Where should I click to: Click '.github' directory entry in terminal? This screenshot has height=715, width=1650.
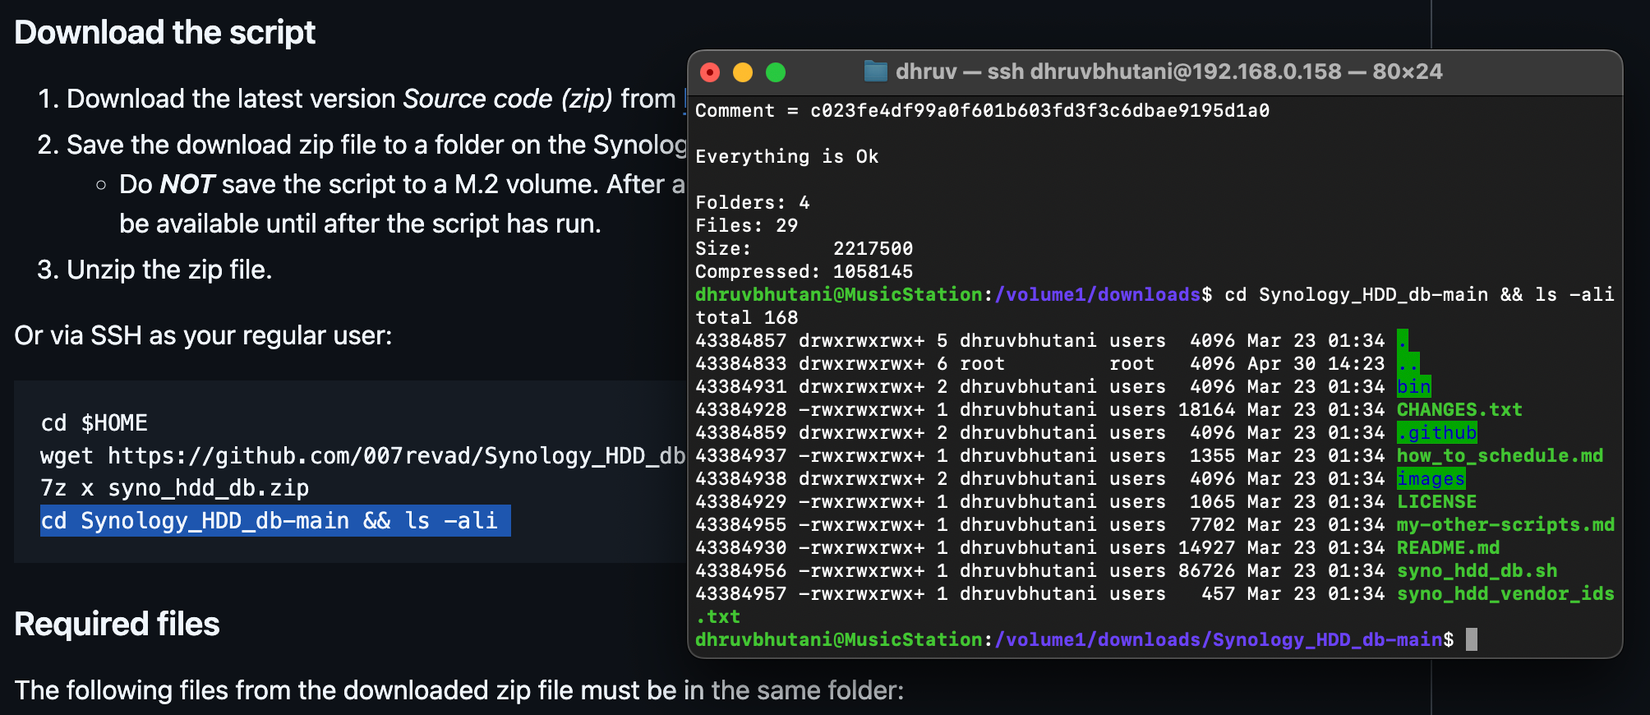[x=1437, y=433]
